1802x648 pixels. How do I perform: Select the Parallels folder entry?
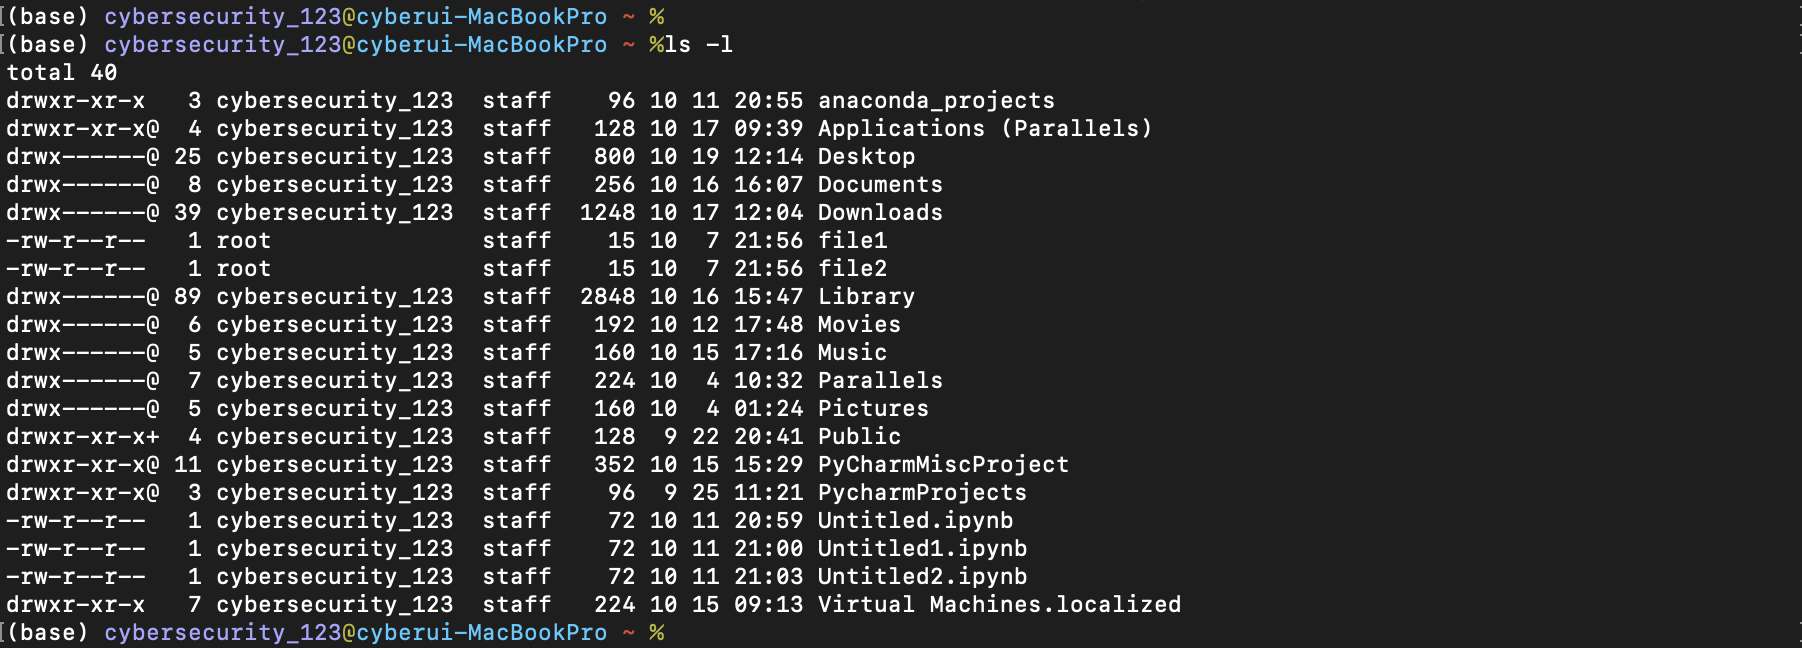[880, 381]
